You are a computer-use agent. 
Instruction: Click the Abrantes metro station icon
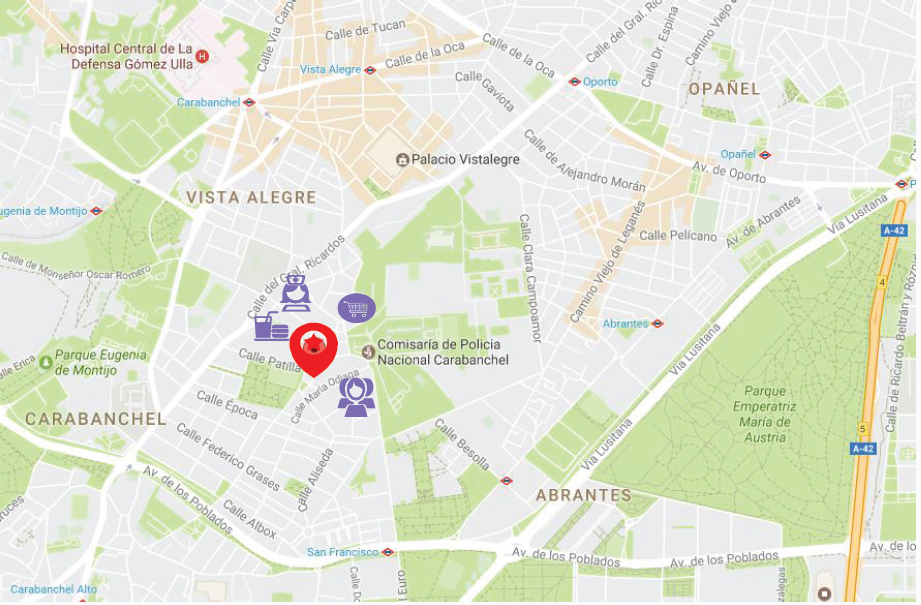click(x=657, y=324)
